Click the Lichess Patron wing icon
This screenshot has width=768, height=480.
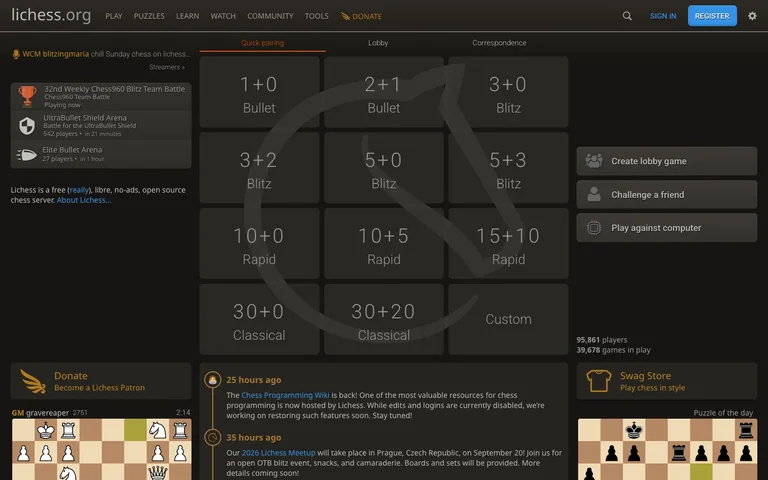point(33,381)
